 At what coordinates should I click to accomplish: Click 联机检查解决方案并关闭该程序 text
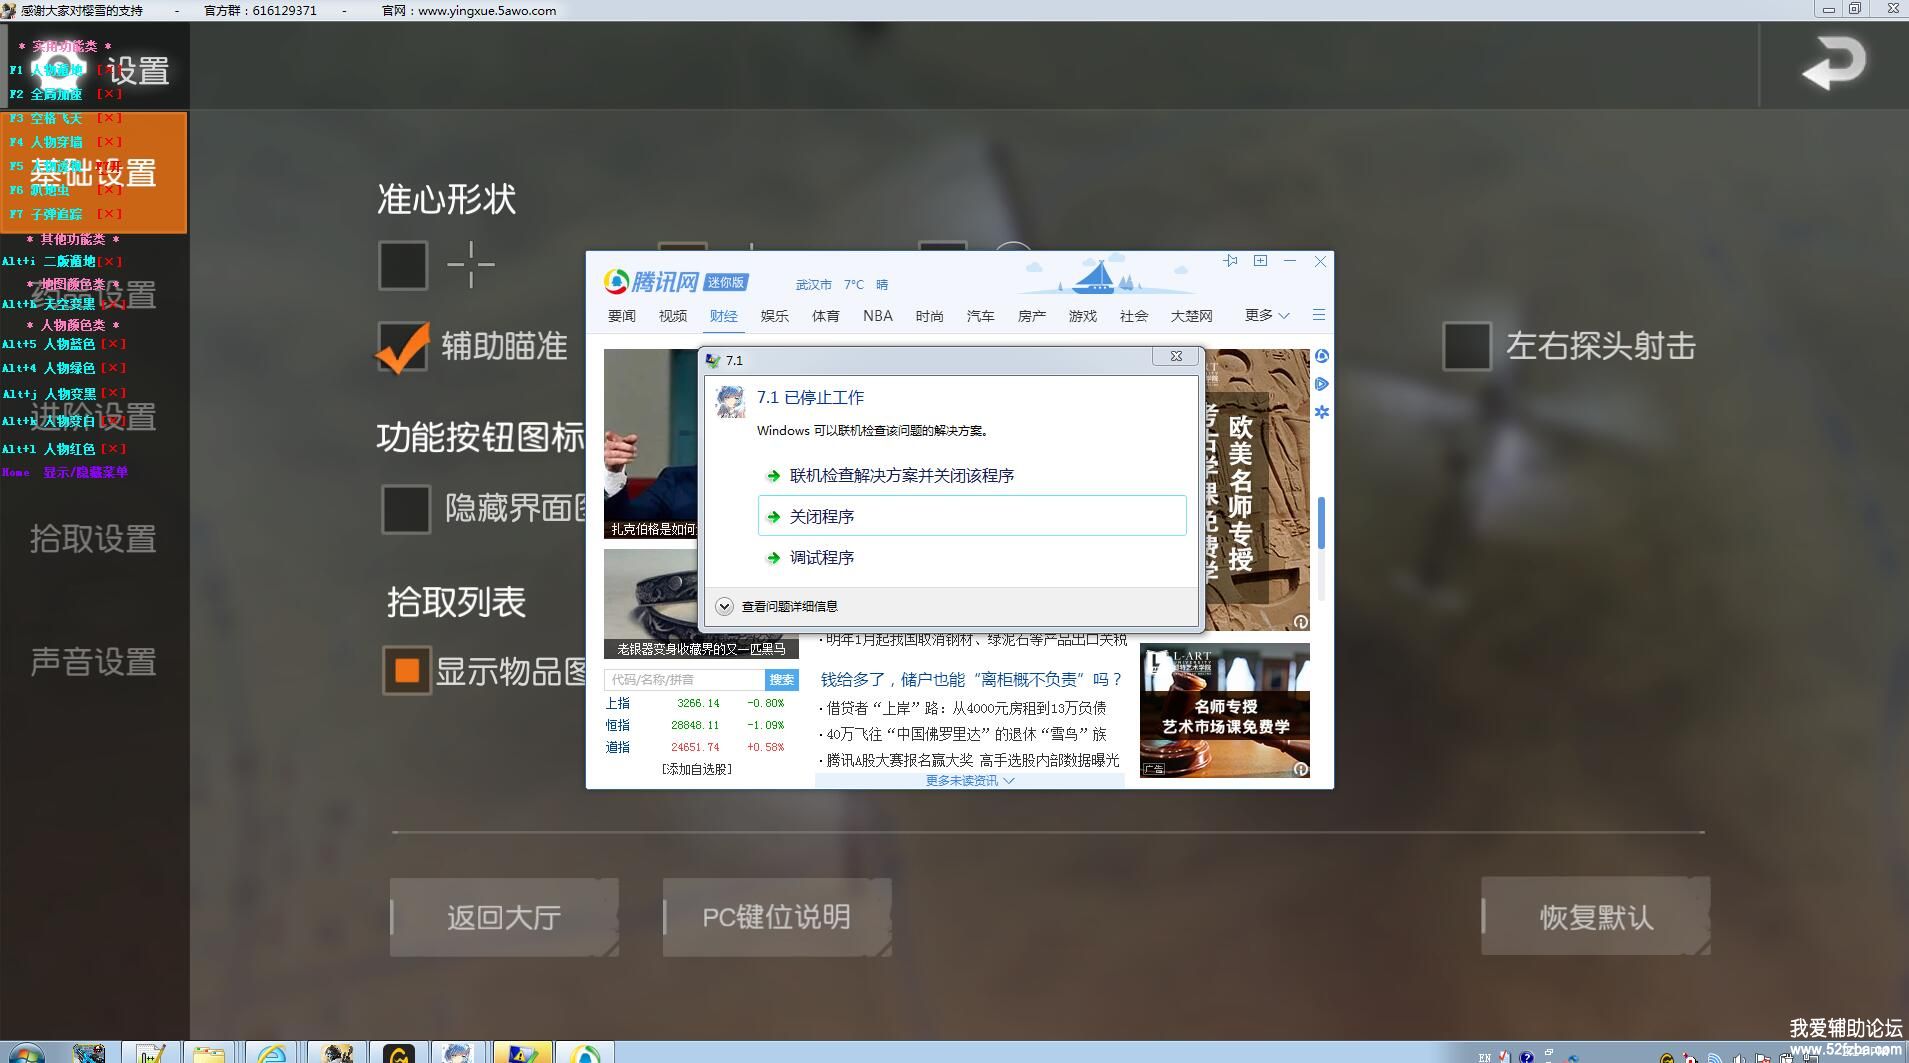click(x=902, y=476)
